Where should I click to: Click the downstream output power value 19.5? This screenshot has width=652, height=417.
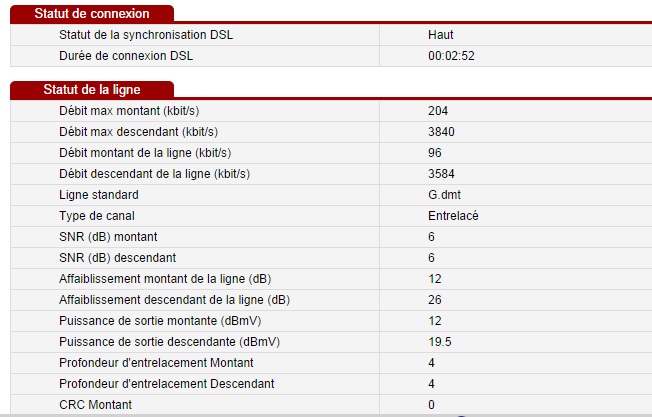click(439, 341)
